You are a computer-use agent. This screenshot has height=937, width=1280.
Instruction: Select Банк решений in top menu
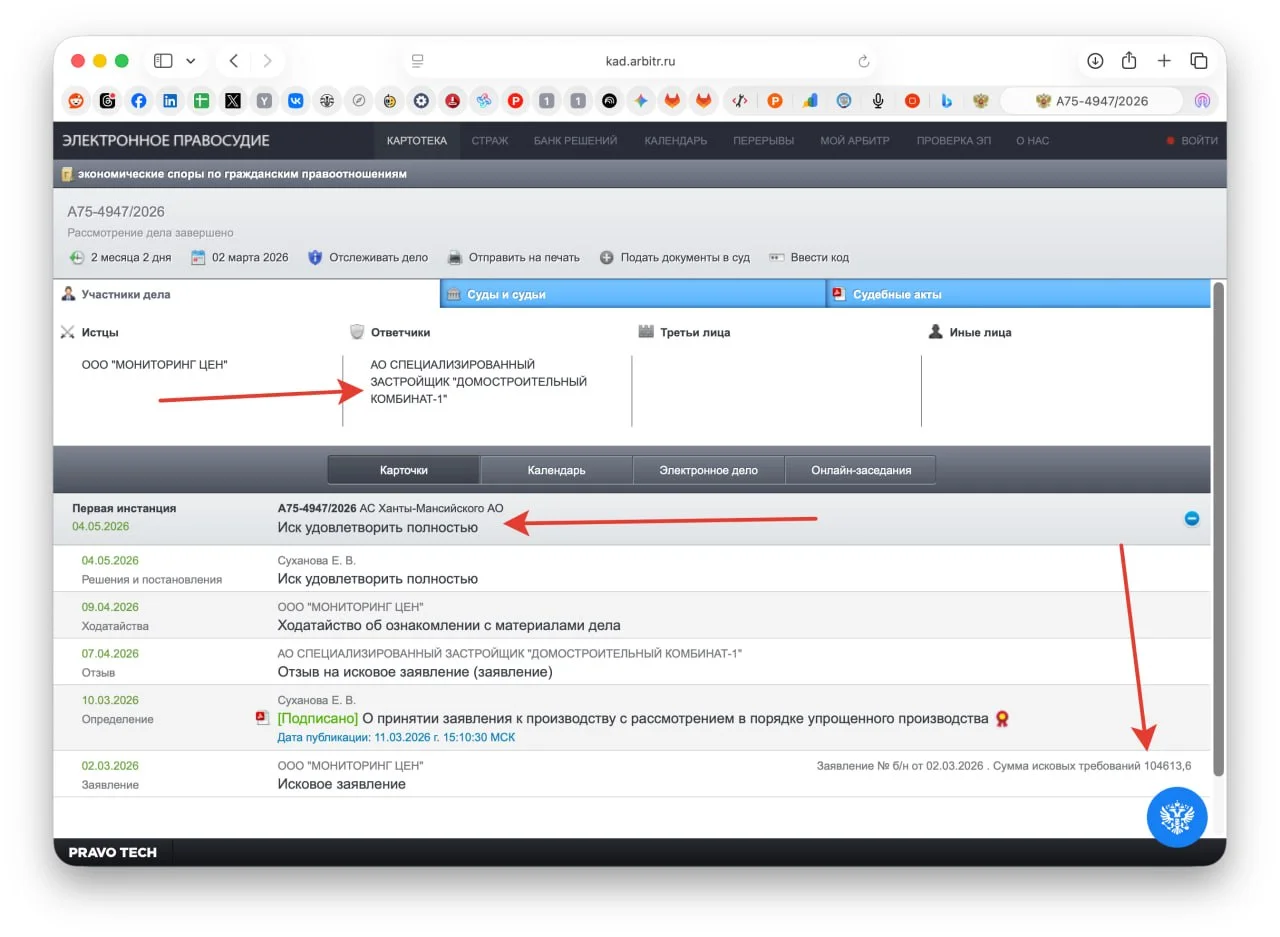[575, 141]
